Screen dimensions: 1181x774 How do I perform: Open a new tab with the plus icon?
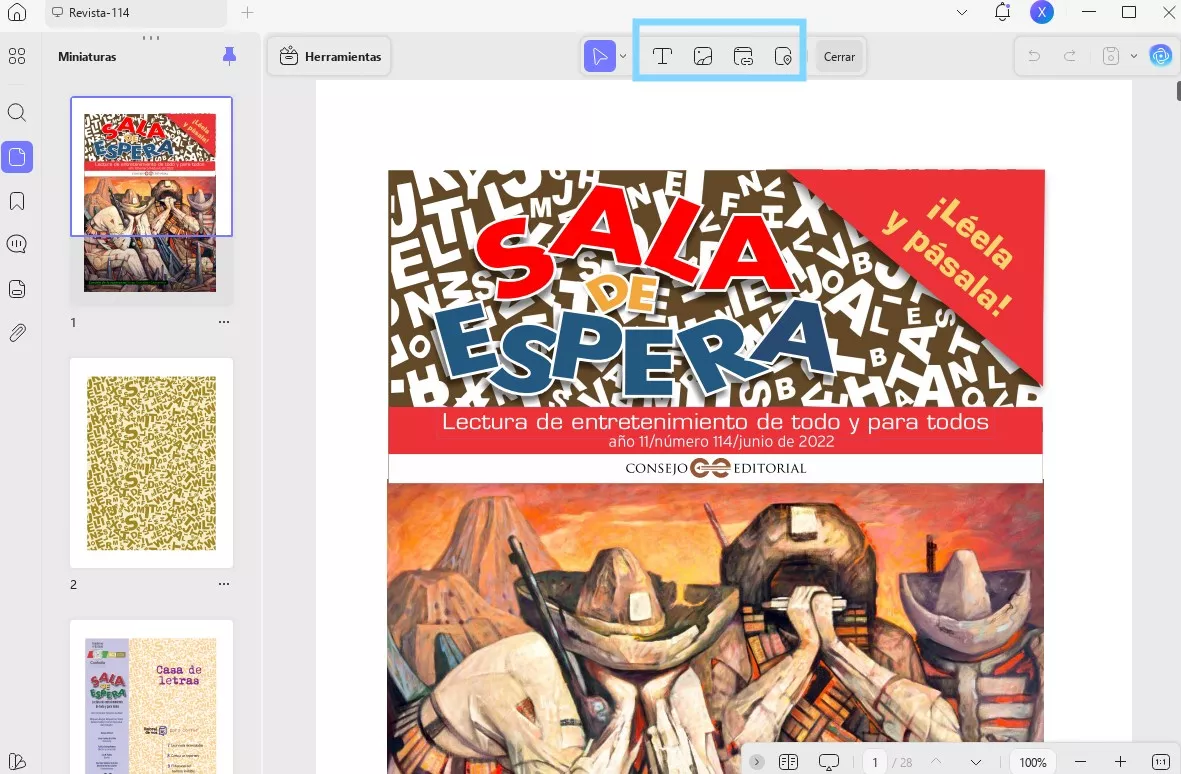247,13
